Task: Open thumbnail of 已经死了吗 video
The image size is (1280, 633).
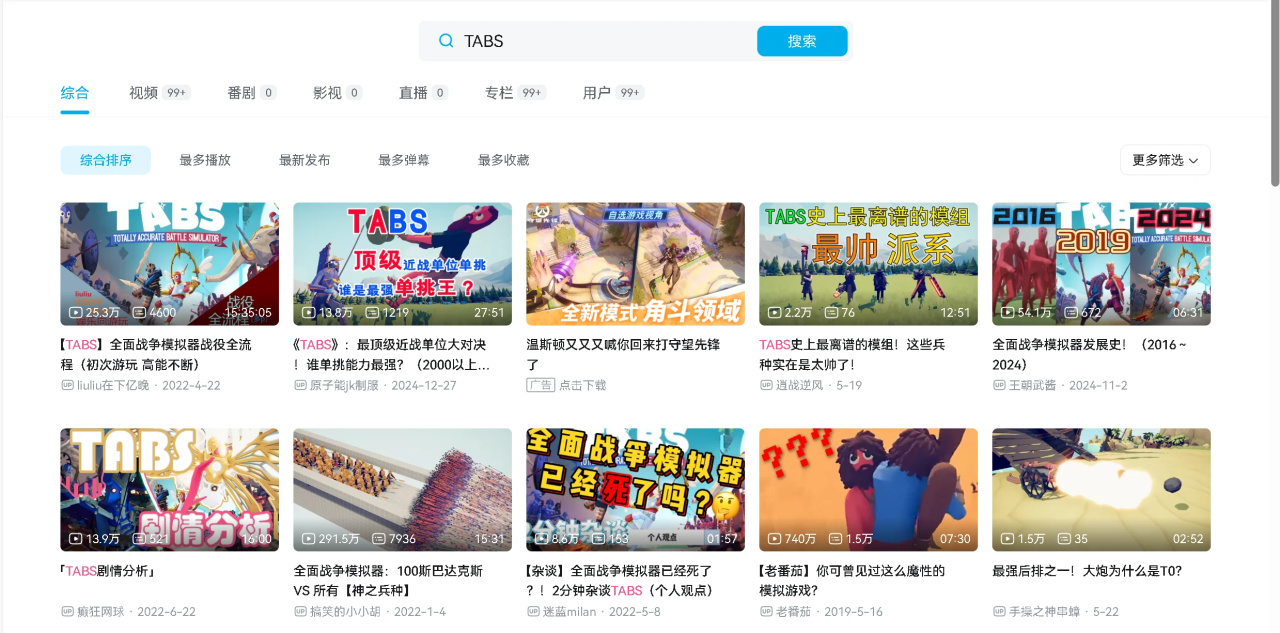Action: pos(636,490)
